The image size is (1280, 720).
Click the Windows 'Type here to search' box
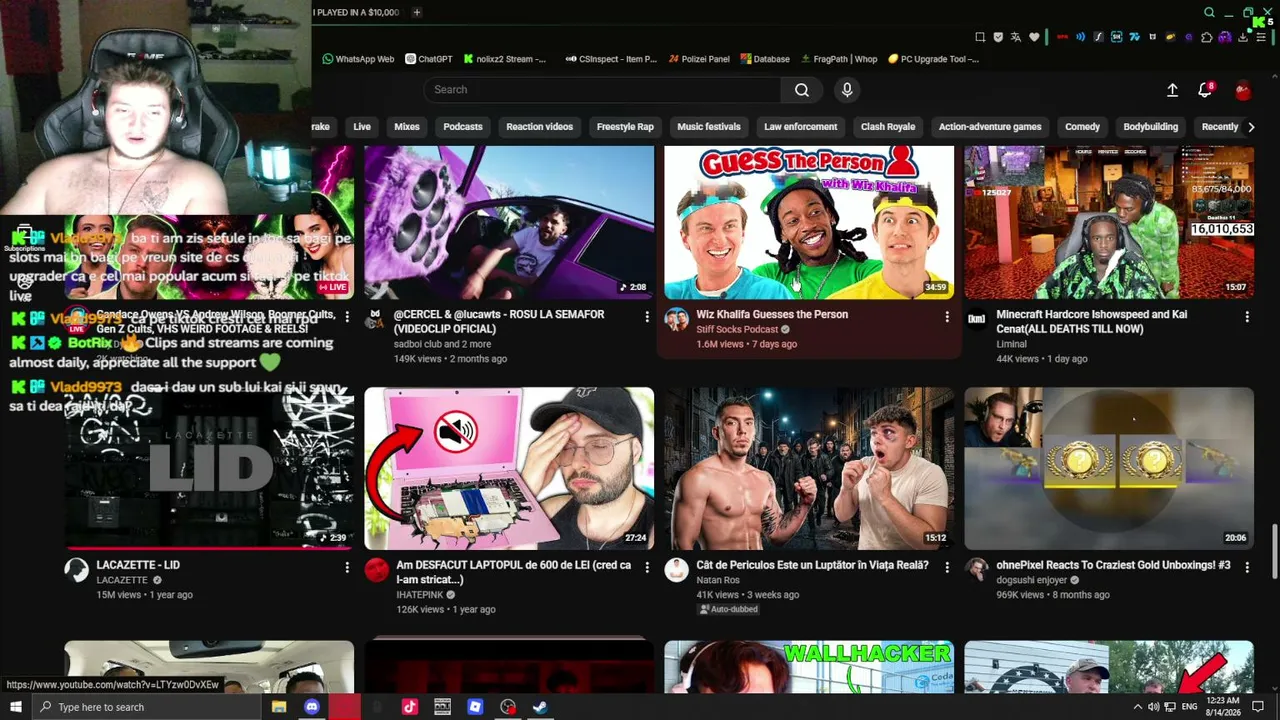(x=147, y=707)
